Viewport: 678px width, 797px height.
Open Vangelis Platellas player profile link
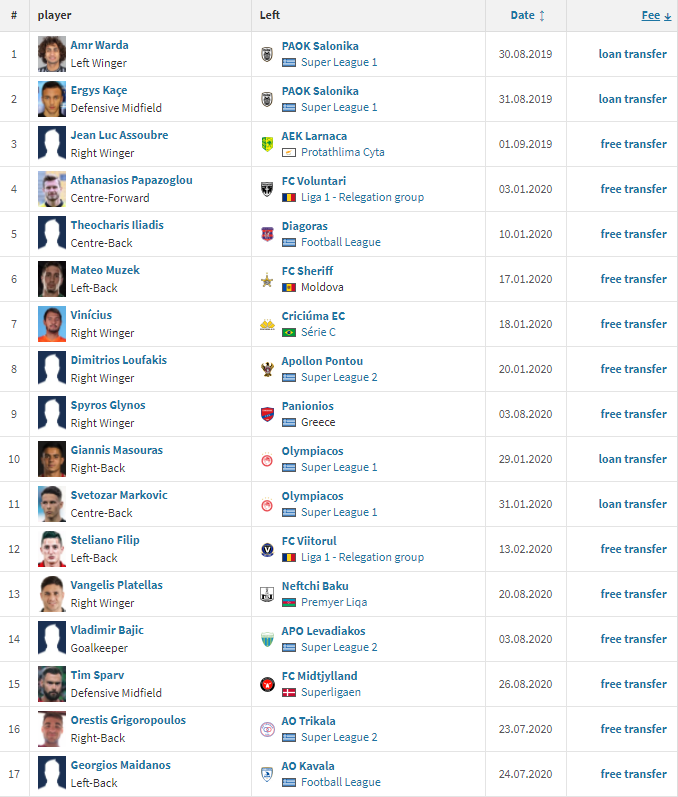point(116,585)
